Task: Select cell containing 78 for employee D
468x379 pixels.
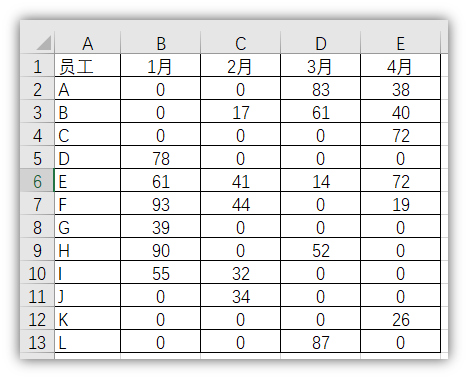Action: [161, 157]
